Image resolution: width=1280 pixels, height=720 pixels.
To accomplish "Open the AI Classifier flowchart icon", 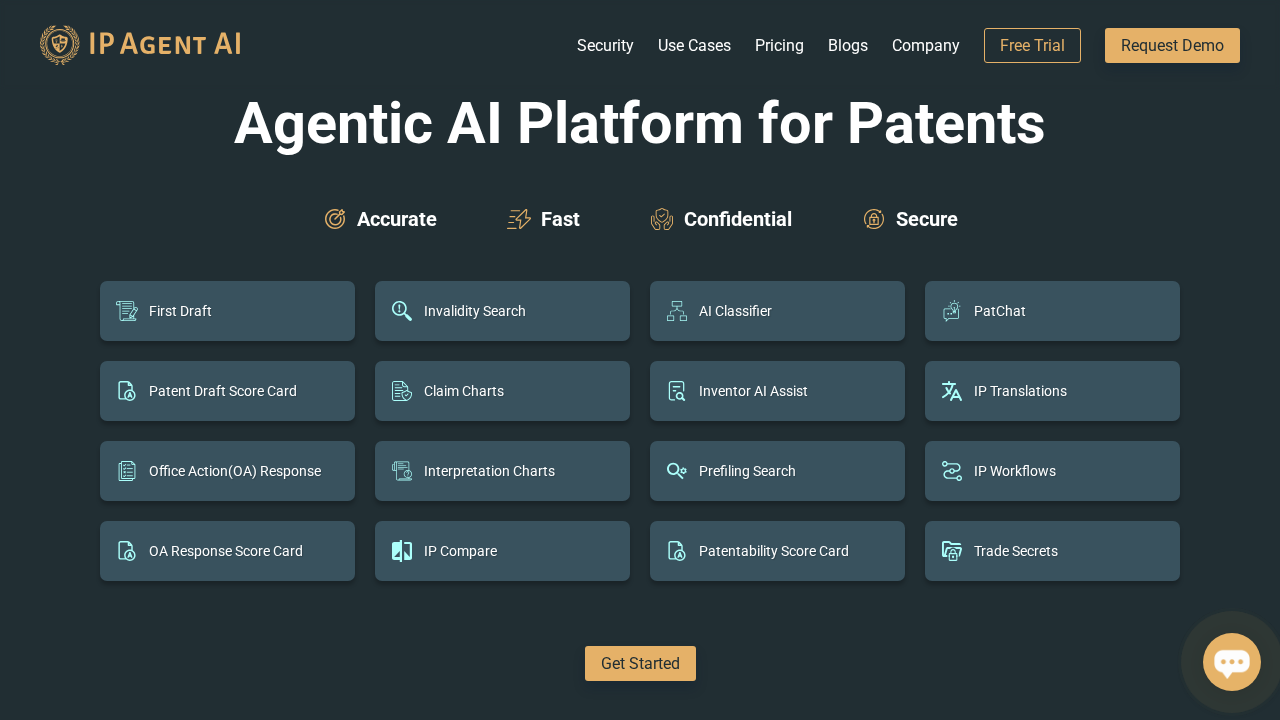I will click(676, 311).
